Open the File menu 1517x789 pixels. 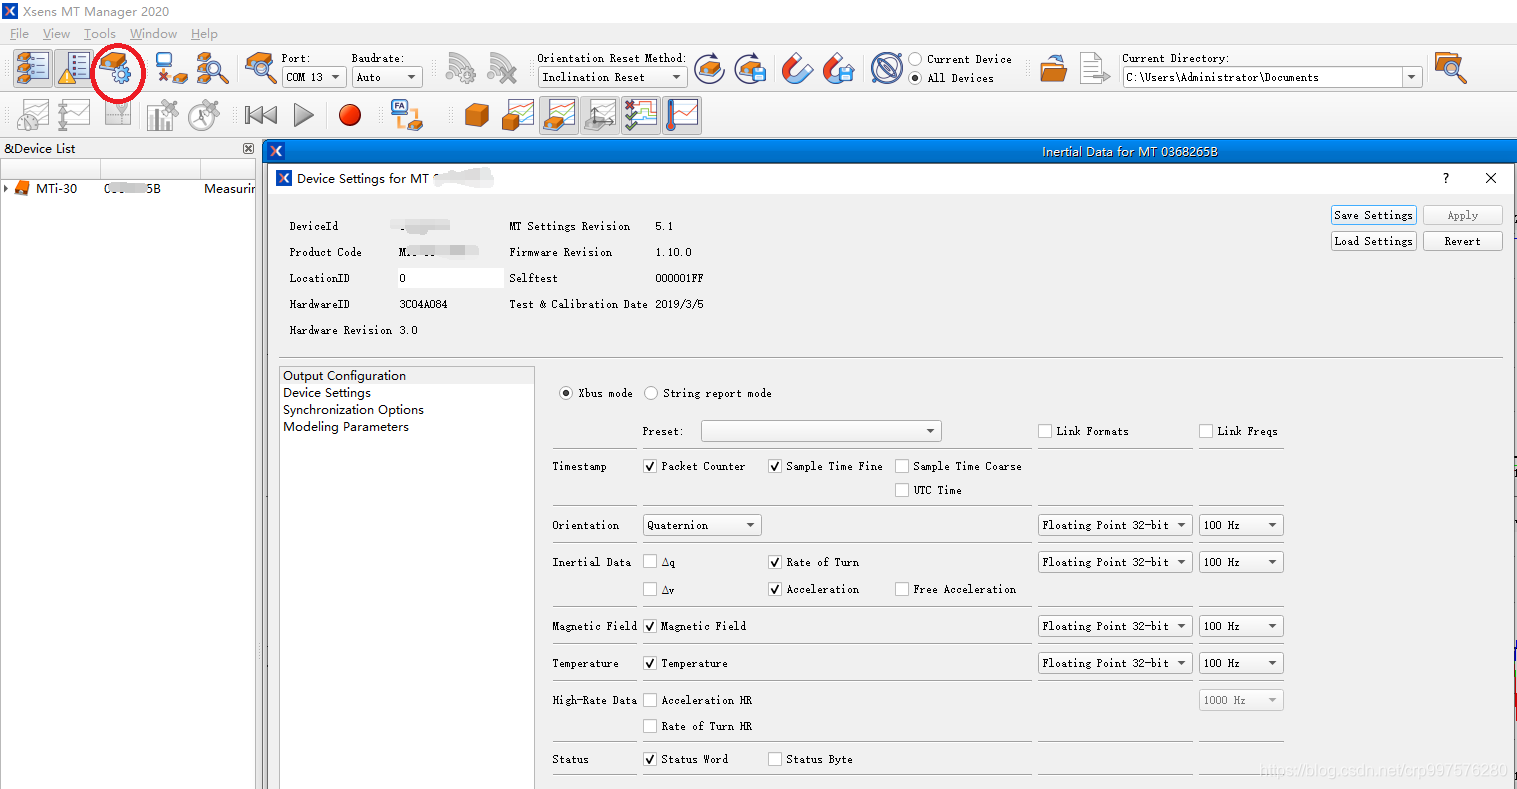tap(20, 34)
